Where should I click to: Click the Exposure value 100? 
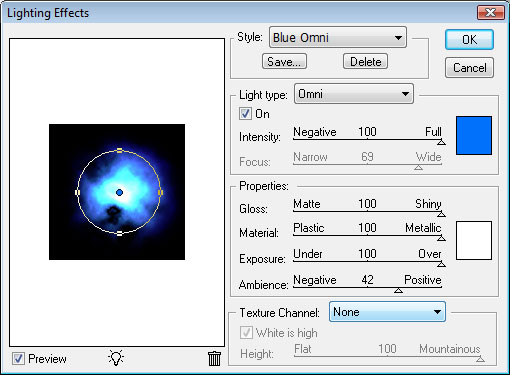(x=367, y=254)
